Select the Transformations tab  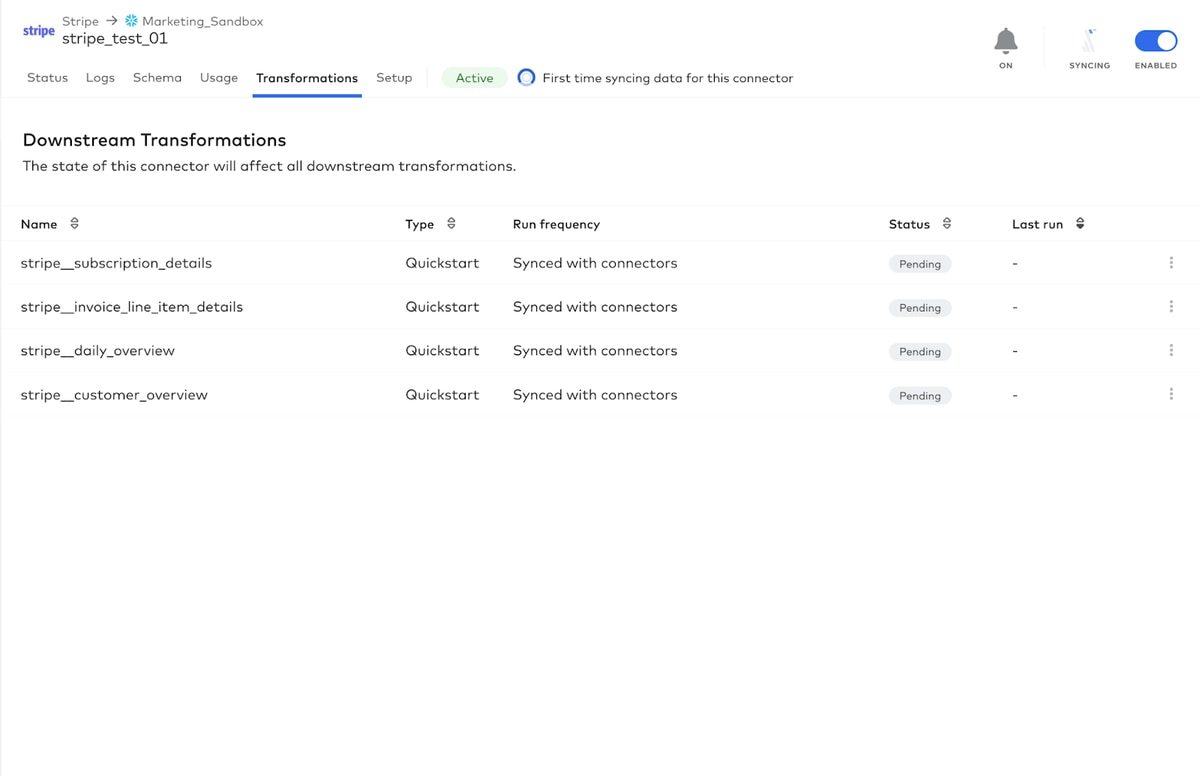(307, 78)
